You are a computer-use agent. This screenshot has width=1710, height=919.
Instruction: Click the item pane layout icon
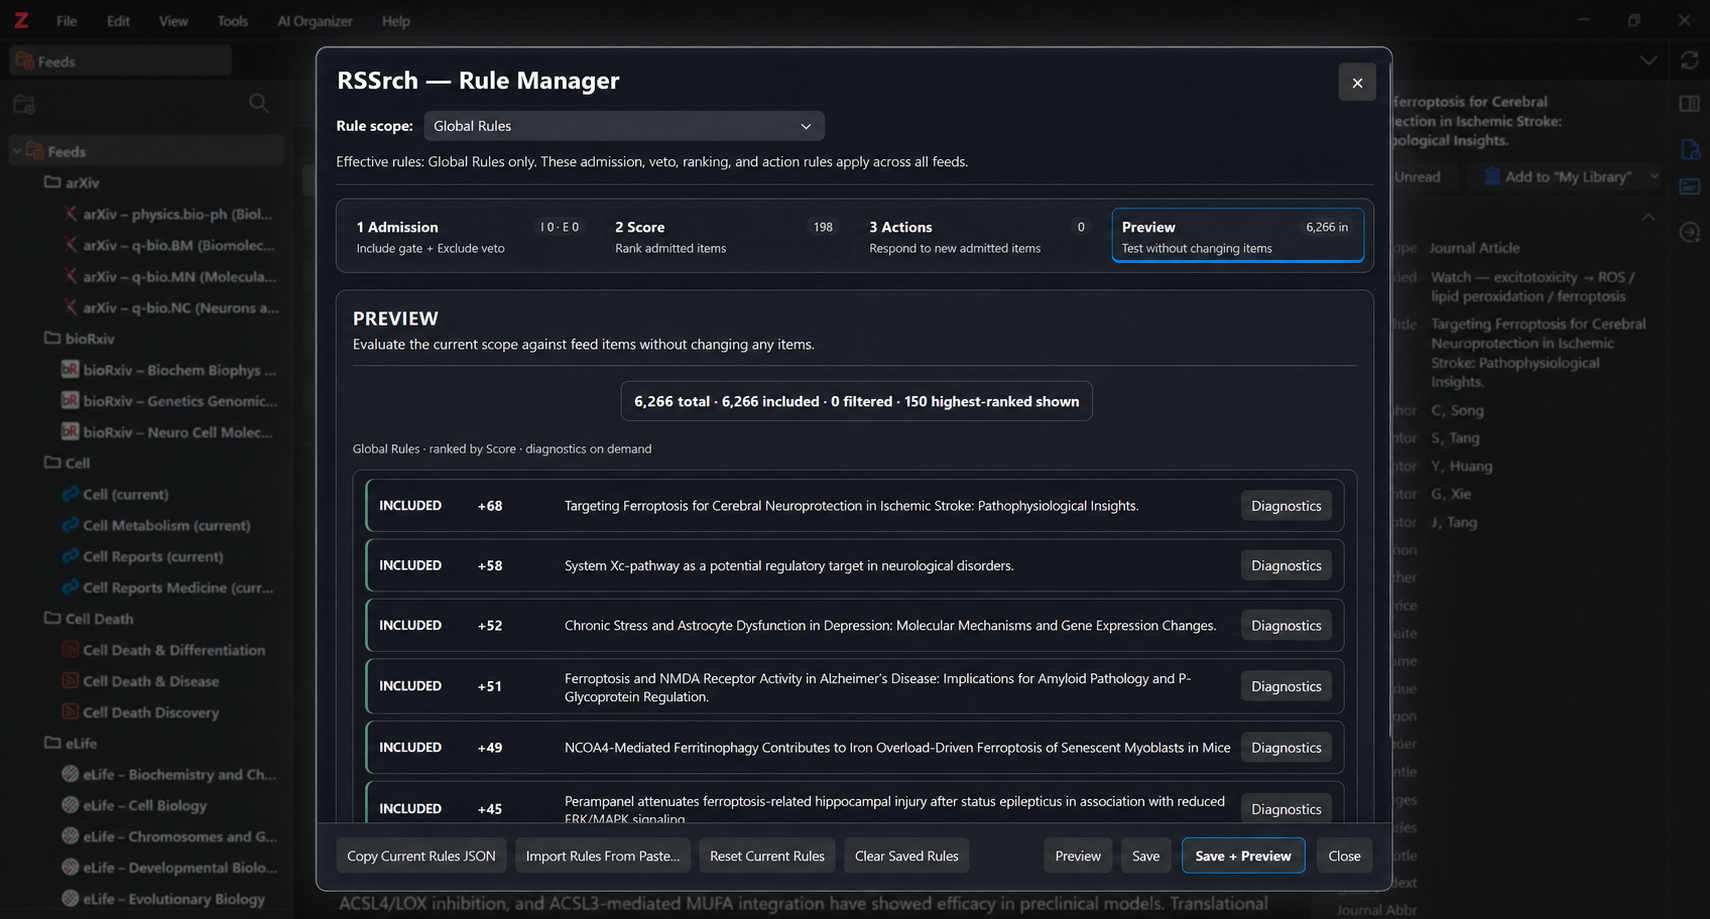pyautogui.click(x=1689, y=104)
